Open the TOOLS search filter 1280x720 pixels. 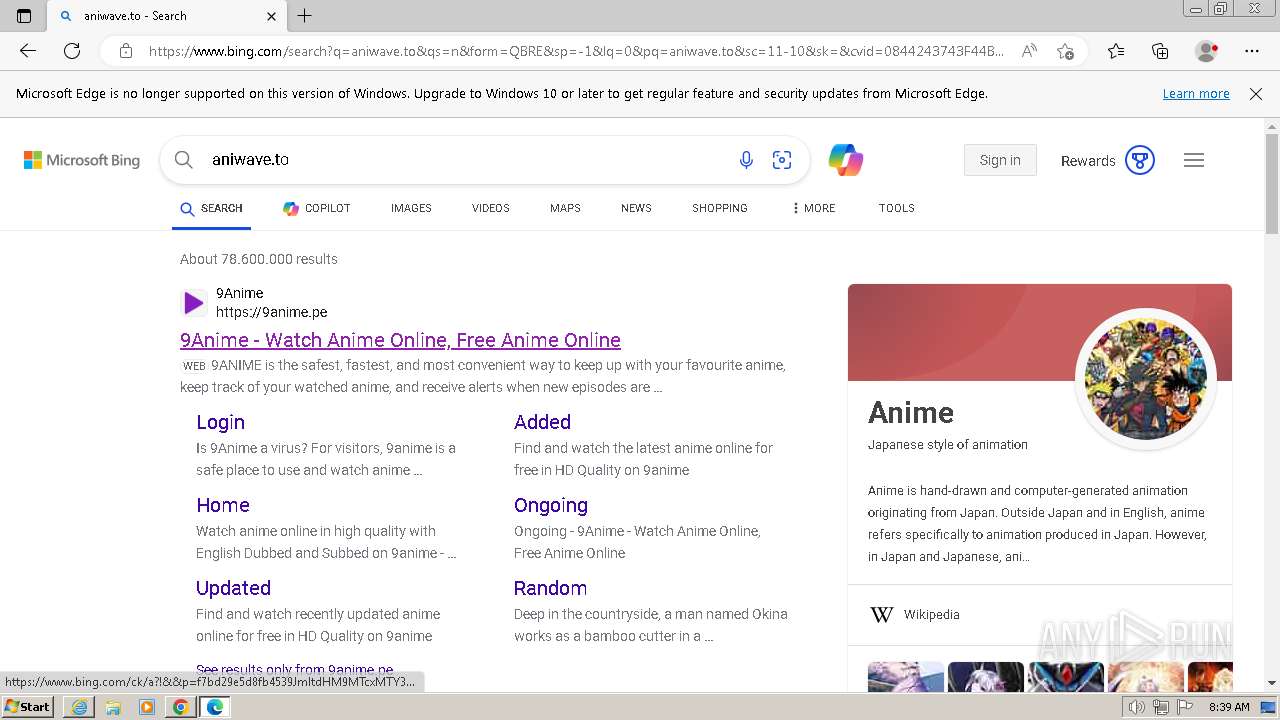tap(897, 208)
